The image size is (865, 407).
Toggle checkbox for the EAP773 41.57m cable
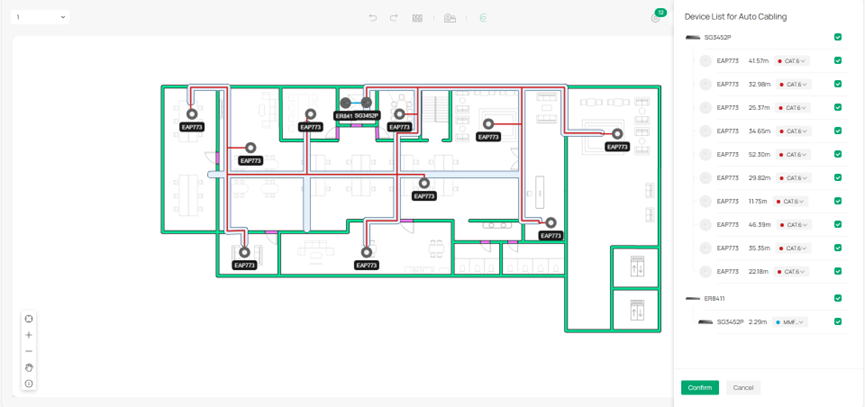pos(838,61)
